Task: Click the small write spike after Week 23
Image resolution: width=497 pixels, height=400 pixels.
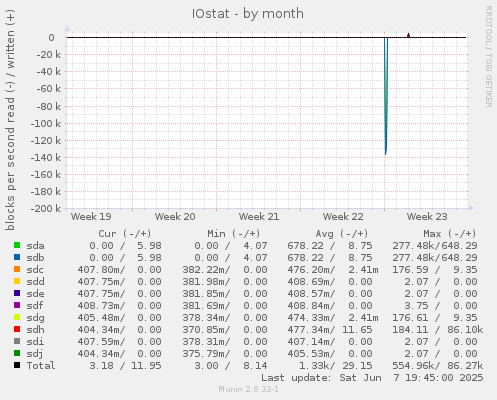Action: [x=408, y=35]
